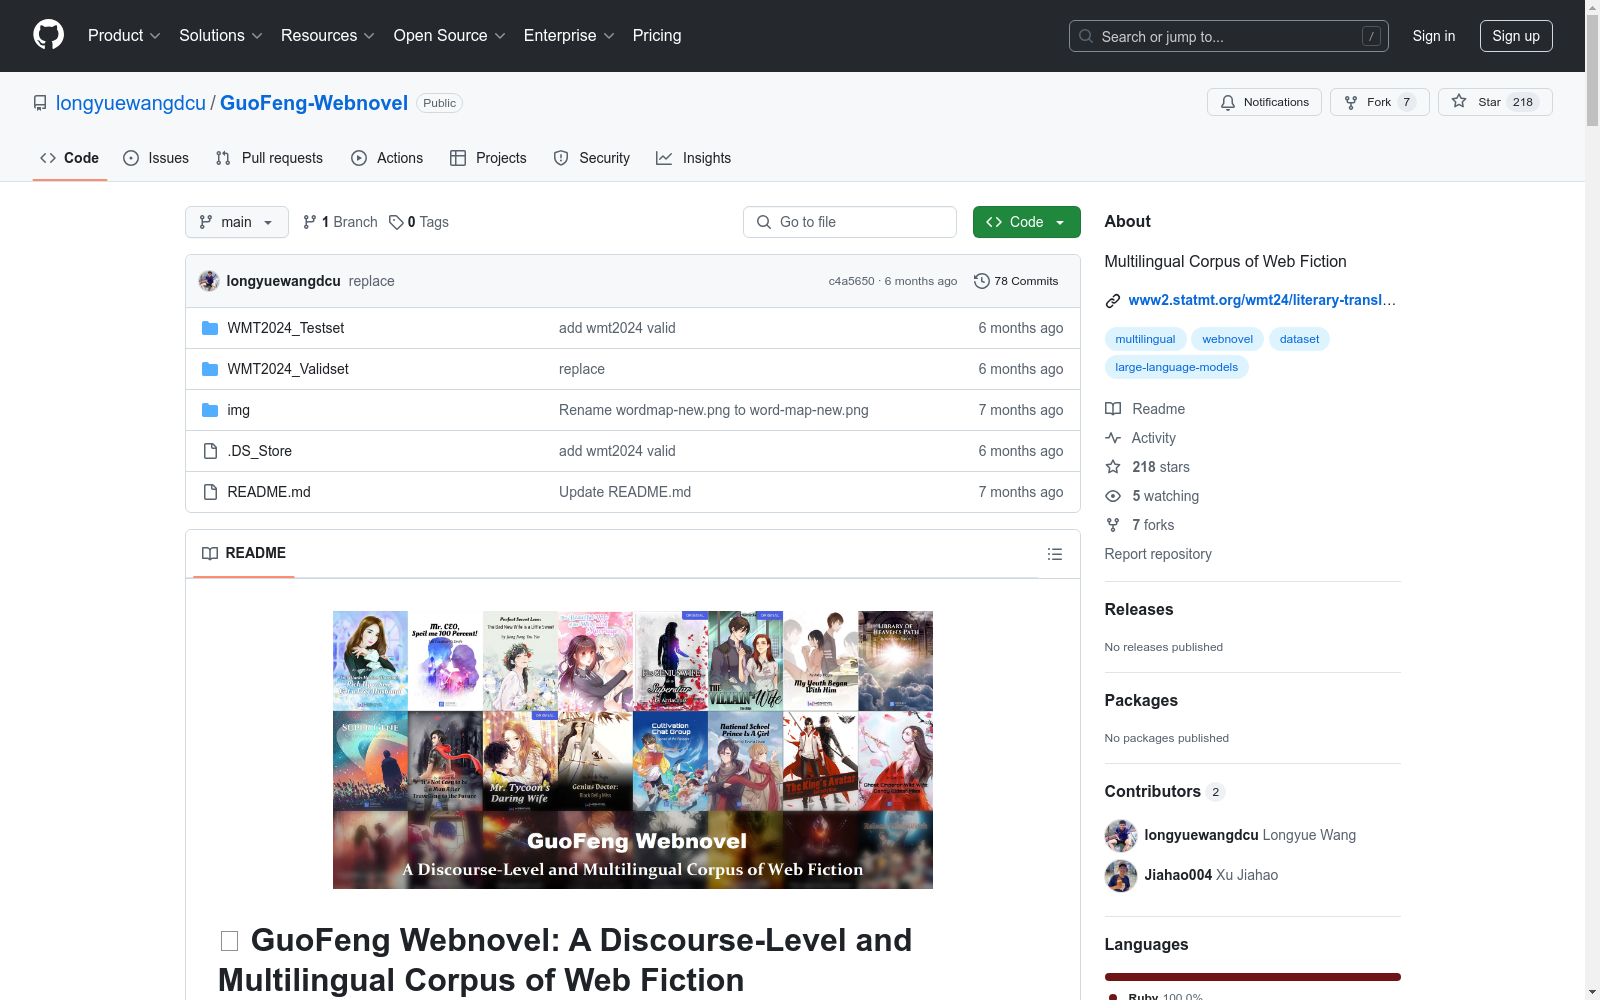This screenshot has width=1600, height=1000.
Task: Open the GuoFeng-Webnovel repository link
Action: 314,103
